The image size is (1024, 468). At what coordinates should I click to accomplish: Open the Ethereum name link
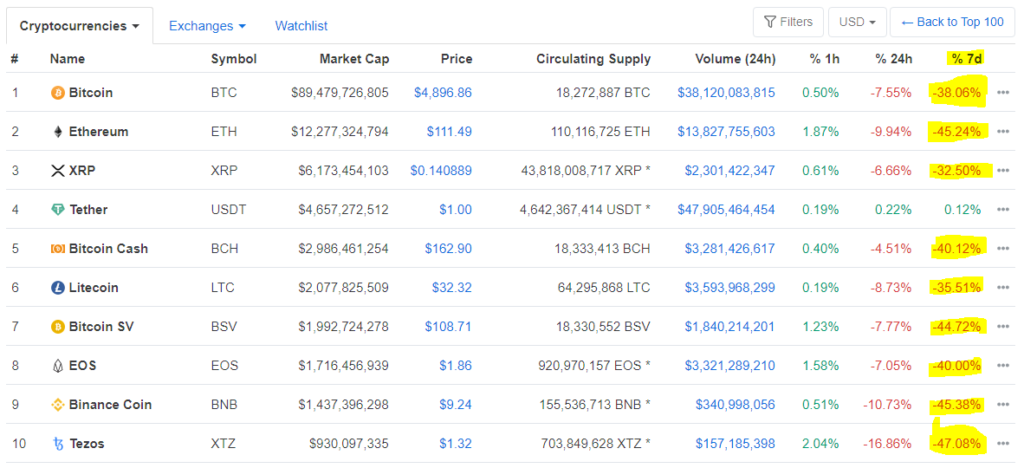pos(99,132)
